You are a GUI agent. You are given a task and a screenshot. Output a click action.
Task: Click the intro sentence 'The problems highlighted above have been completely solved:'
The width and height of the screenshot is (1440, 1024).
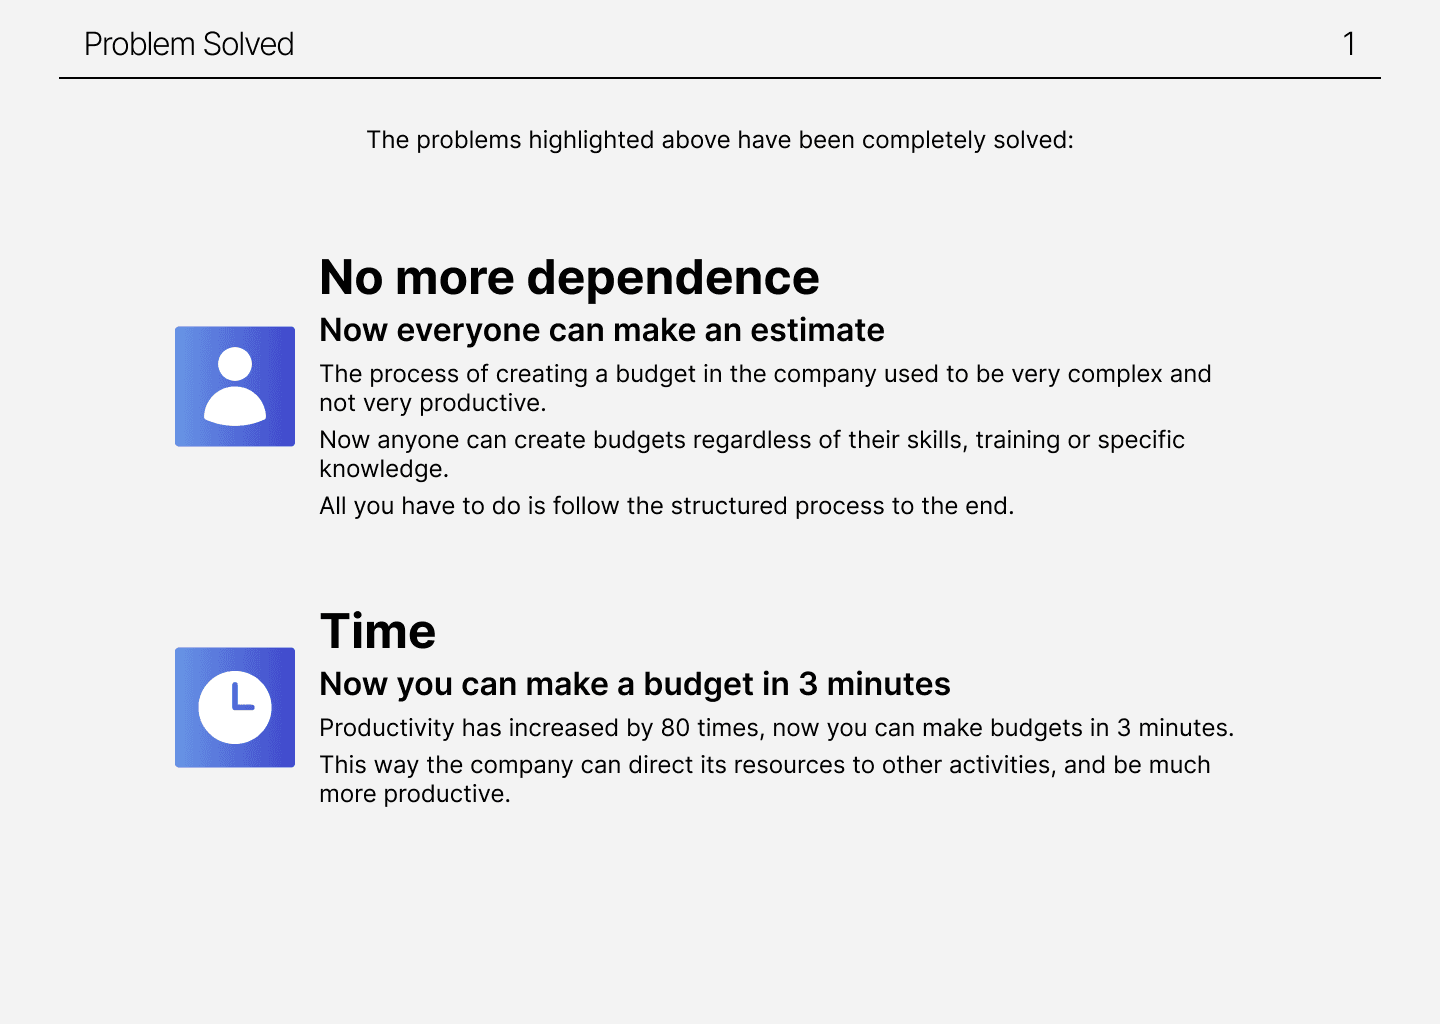point(720,140)
